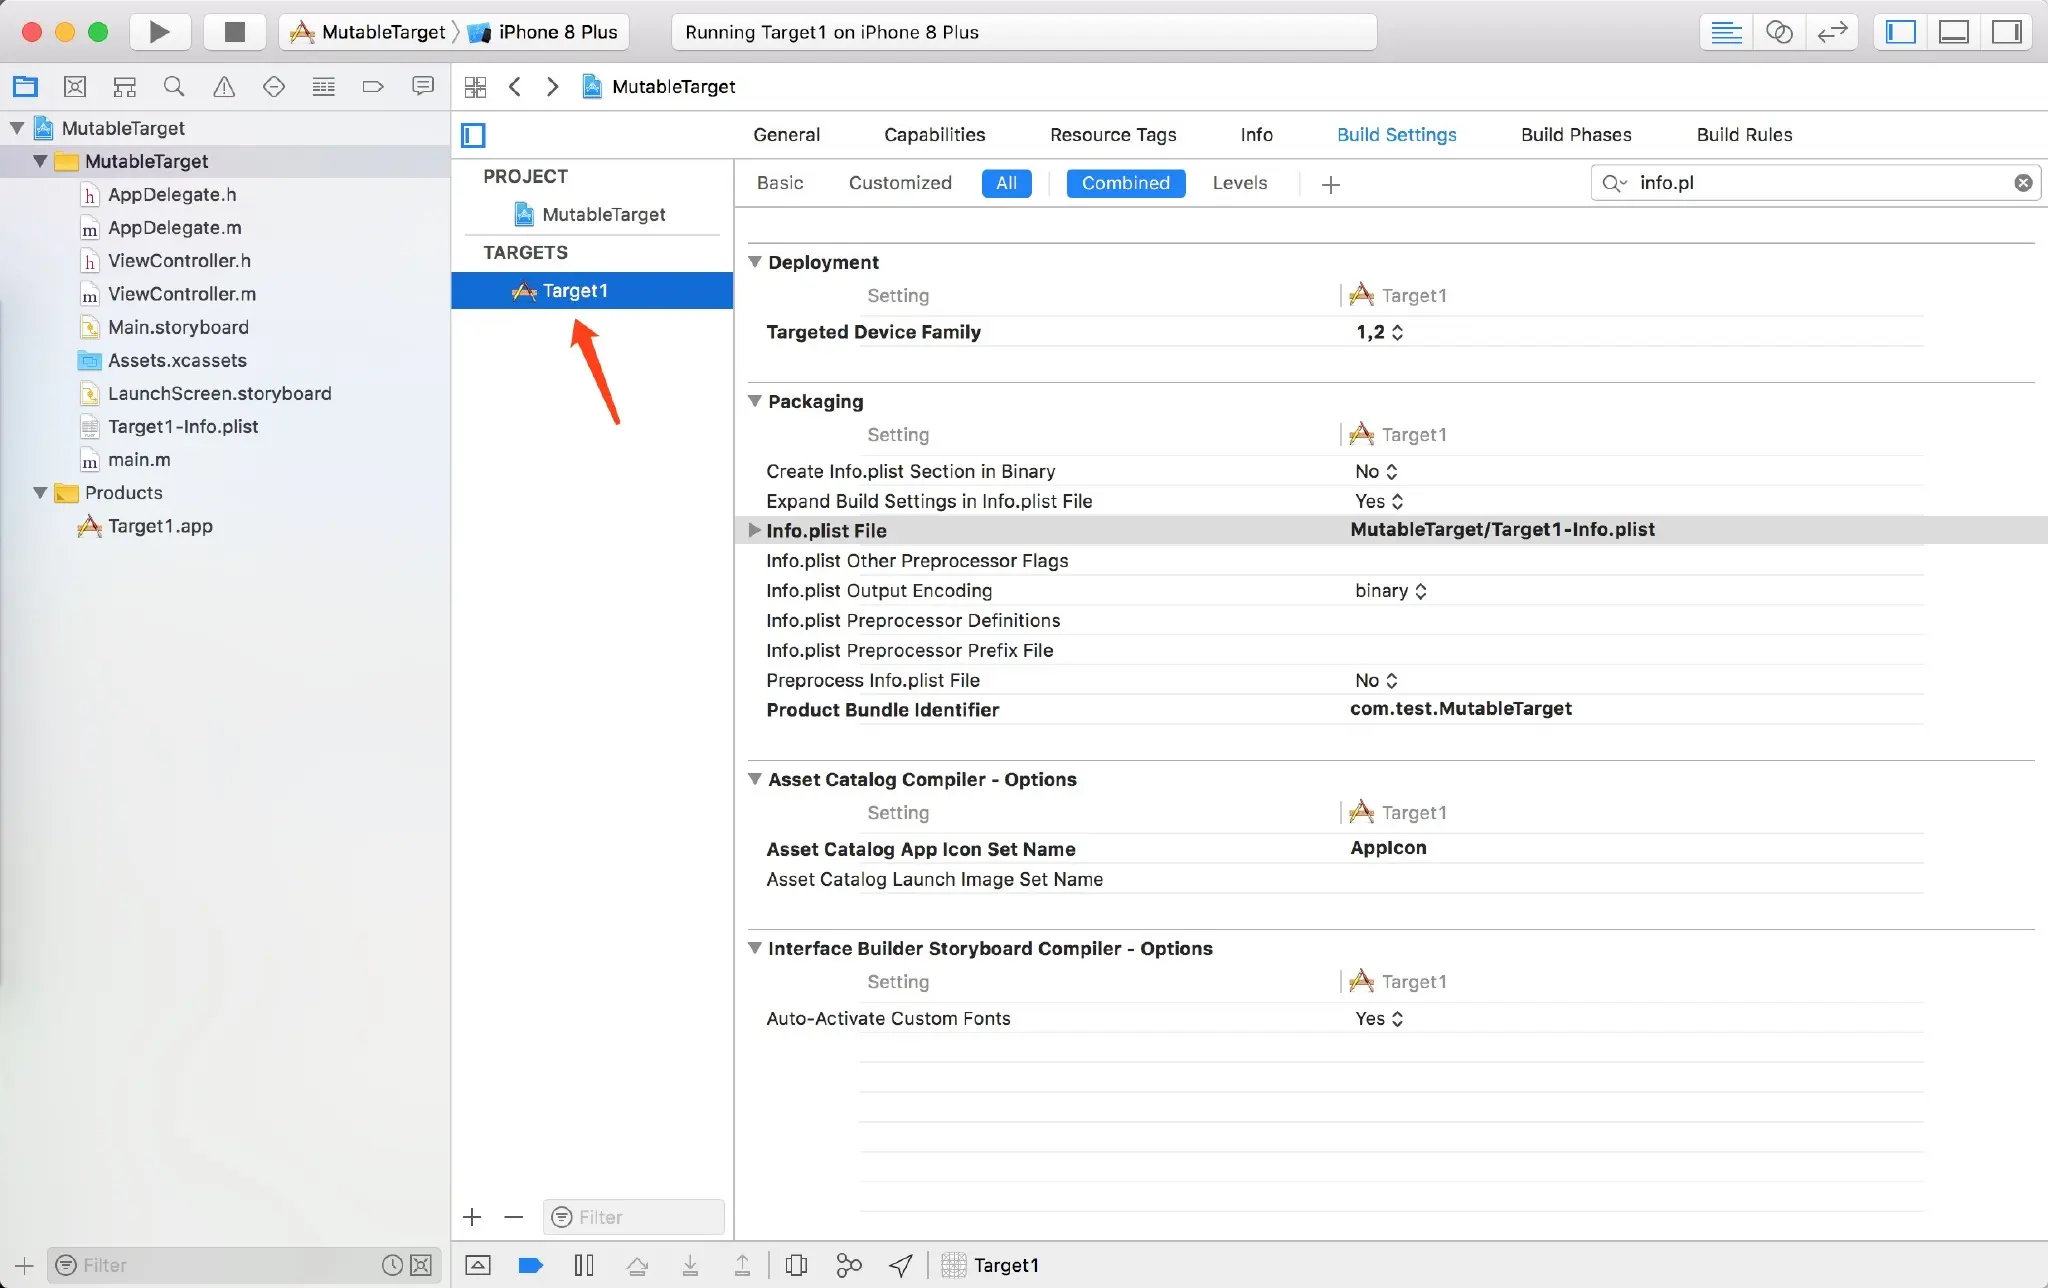
Task: Select Target1.app product
Action: tap(160, 526)
